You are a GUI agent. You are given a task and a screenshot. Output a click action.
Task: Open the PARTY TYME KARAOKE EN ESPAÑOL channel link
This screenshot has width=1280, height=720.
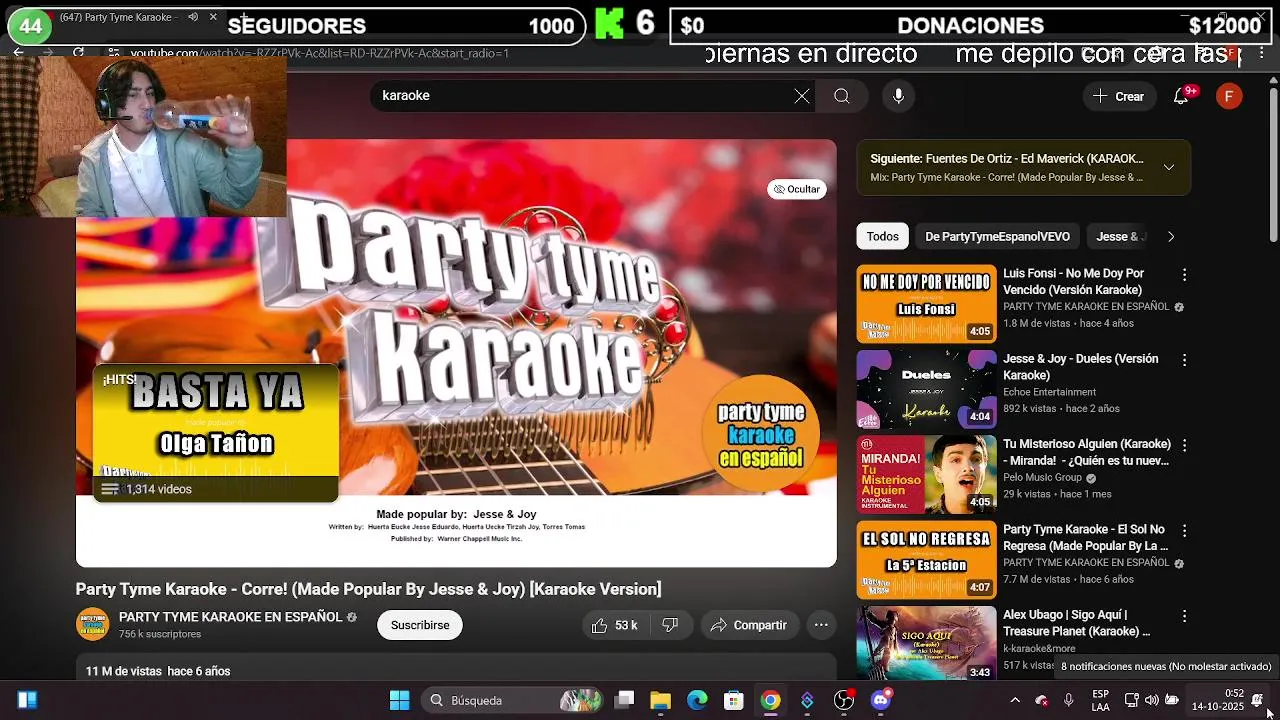pos(231,617)
